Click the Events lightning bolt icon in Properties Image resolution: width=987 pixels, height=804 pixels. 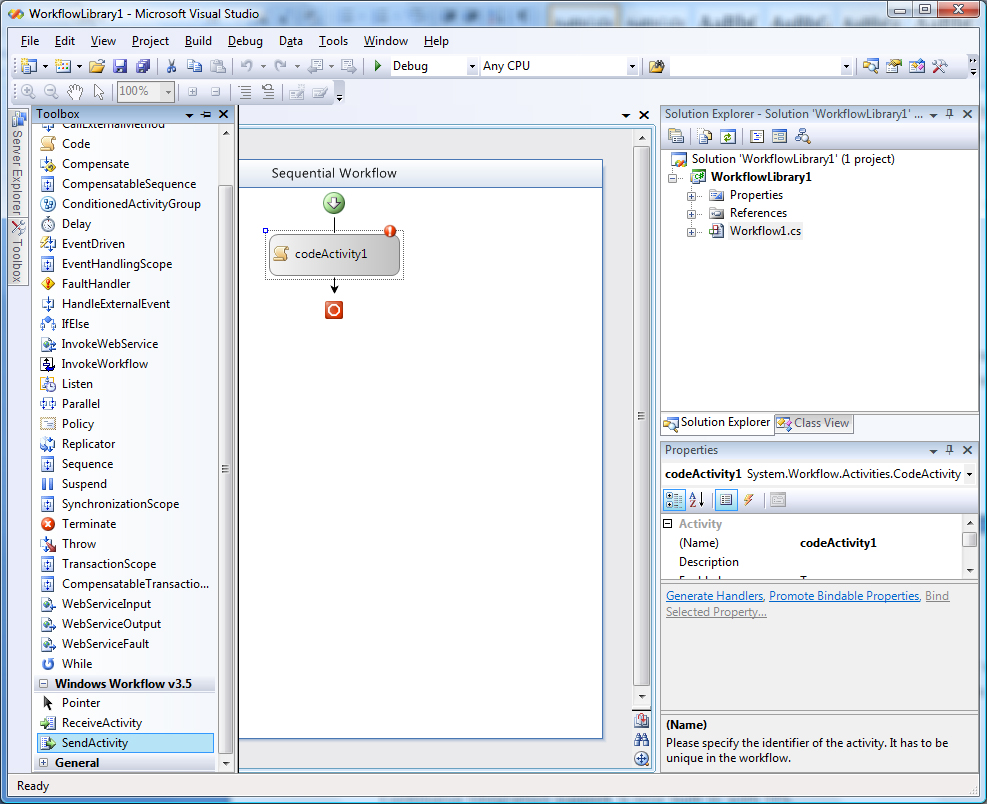[x=748, y=500]
